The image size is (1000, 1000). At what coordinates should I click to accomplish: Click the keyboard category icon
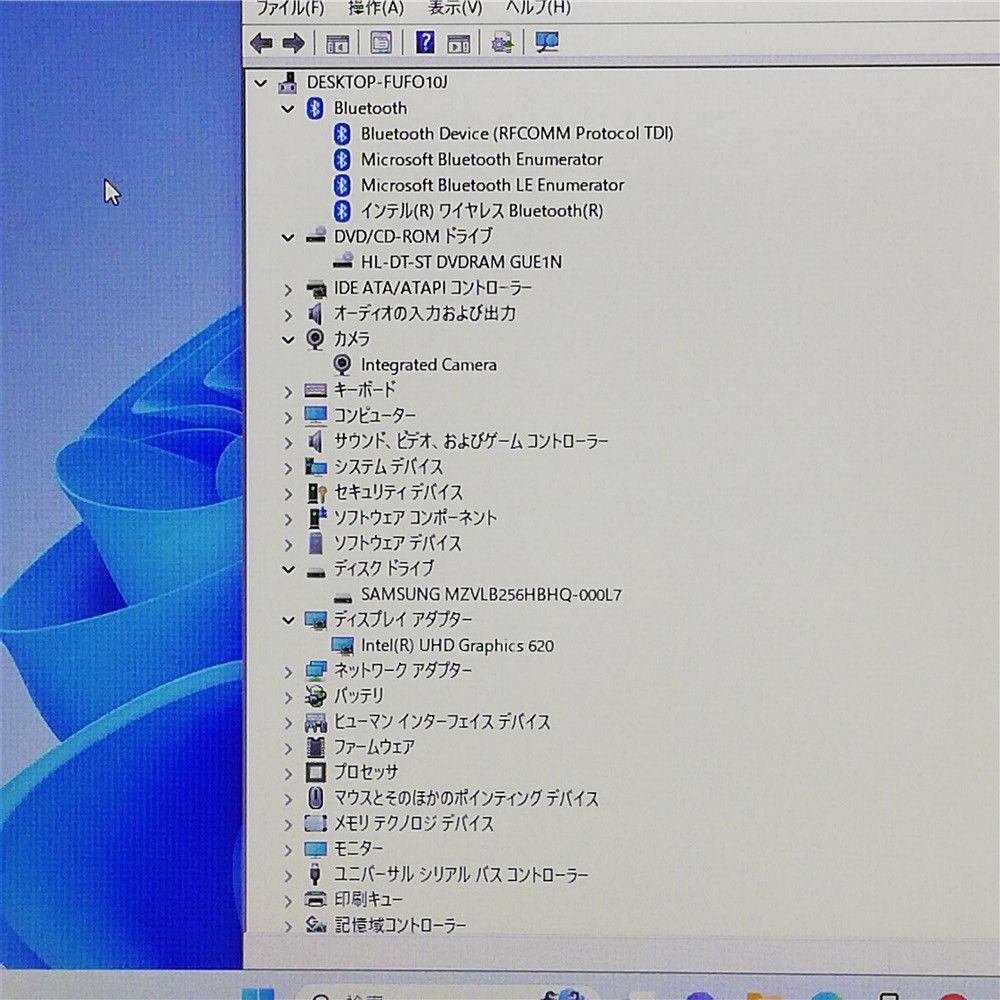click(x=316, y=390)
